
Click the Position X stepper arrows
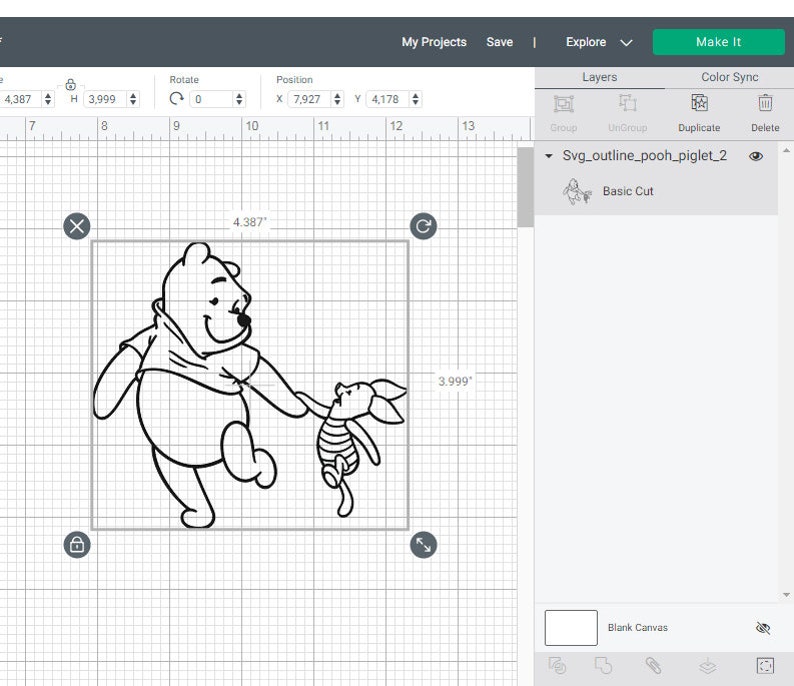(337, 99)
